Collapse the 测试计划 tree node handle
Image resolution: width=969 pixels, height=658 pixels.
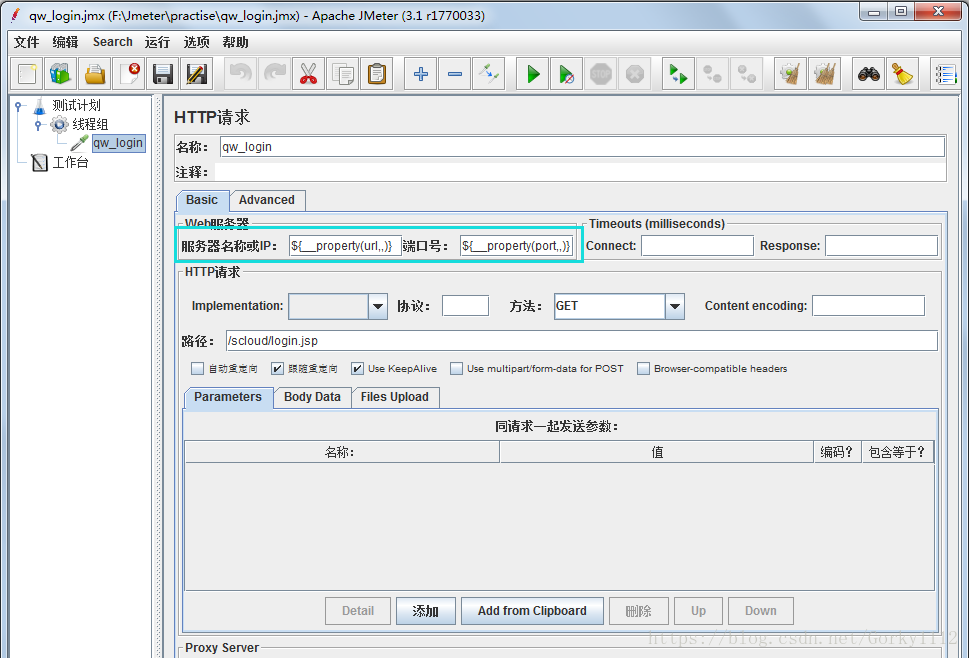click(x=19, y=106)
